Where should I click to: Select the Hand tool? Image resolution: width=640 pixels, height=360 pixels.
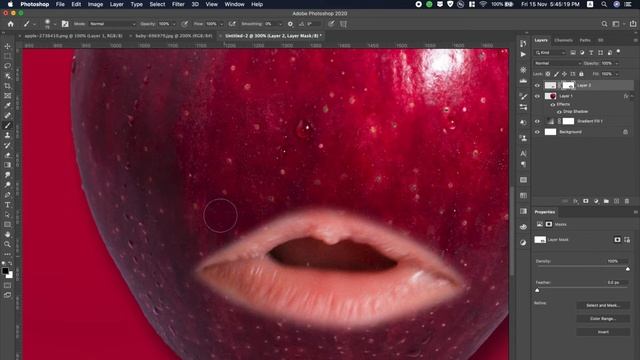click(7, 234)
